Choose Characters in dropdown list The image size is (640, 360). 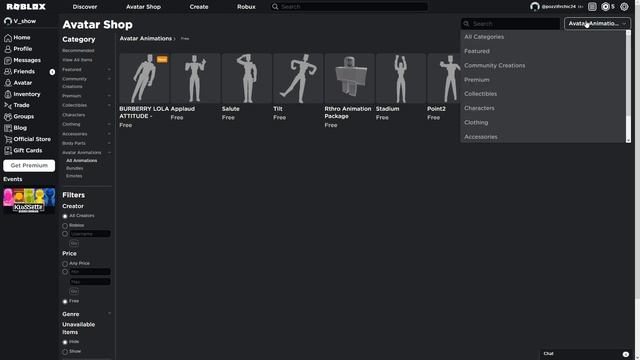point(542,108)
